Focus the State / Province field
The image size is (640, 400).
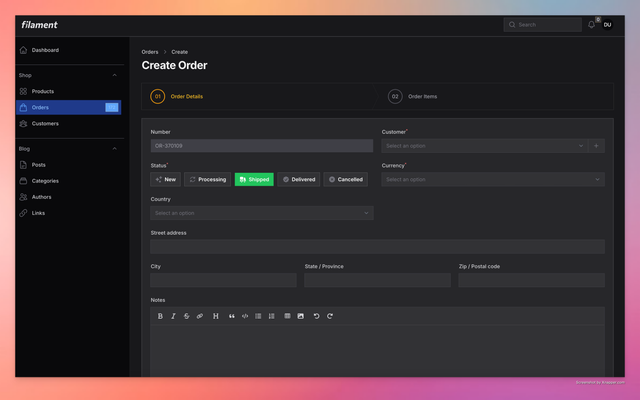click(x=378, y=280)
